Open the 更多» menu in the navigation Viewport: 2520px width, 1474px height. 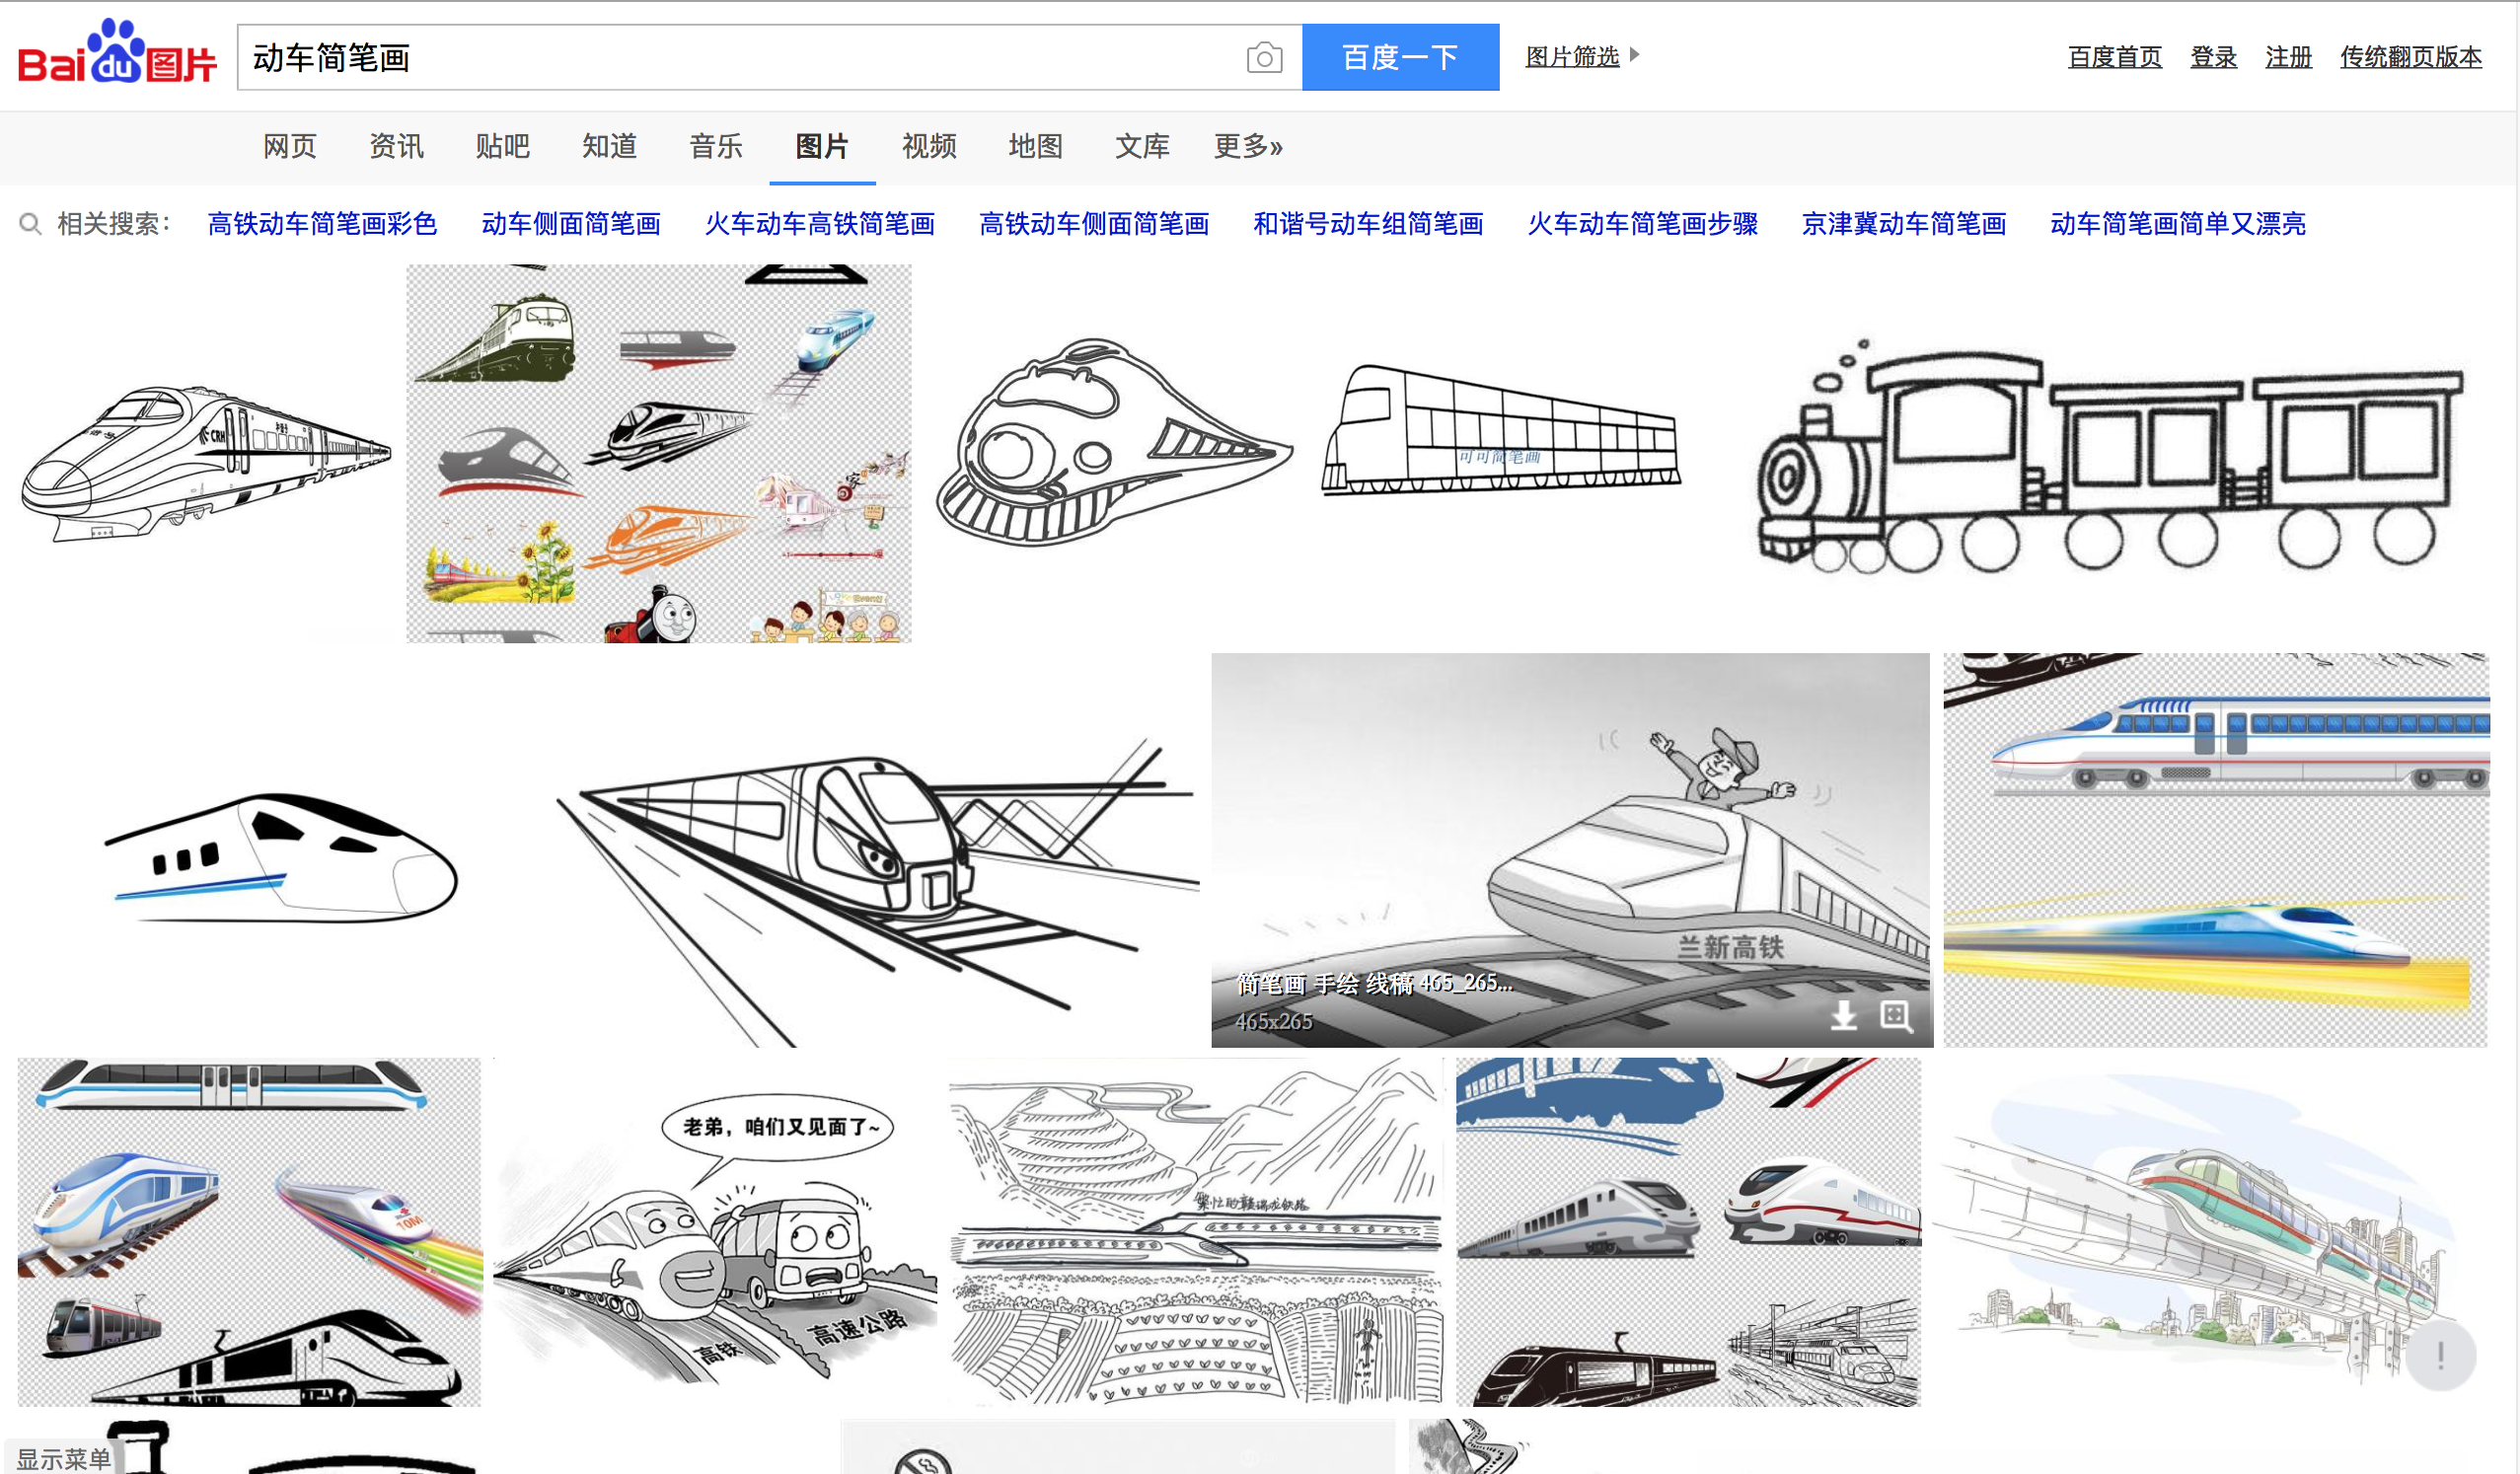coord(1247,147)
